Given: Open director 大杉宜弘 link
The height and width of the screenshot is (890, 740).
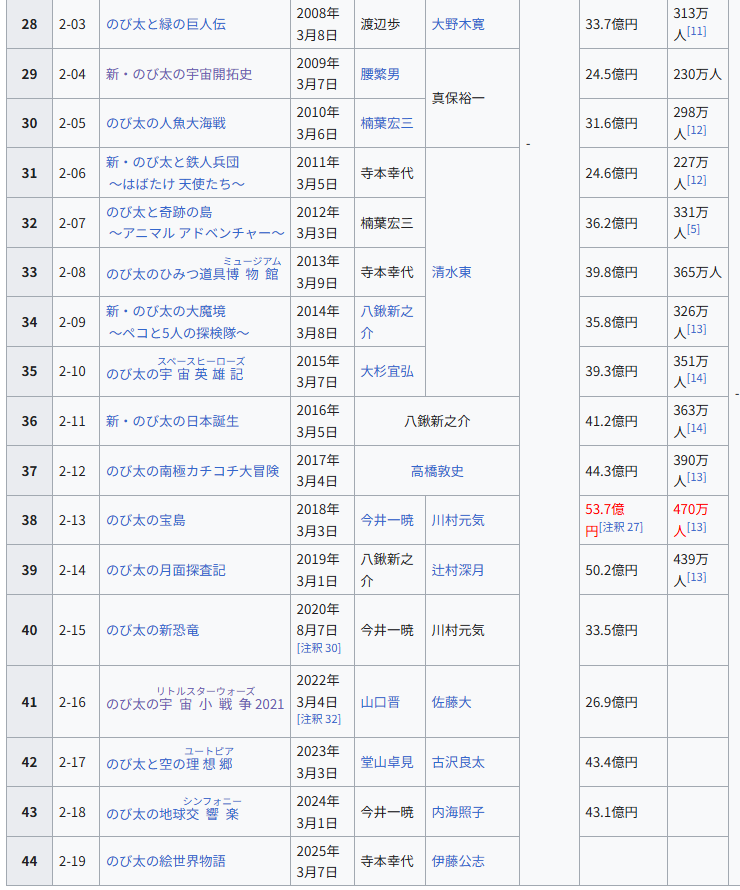Looking at the screenshot, I should 387,371.
